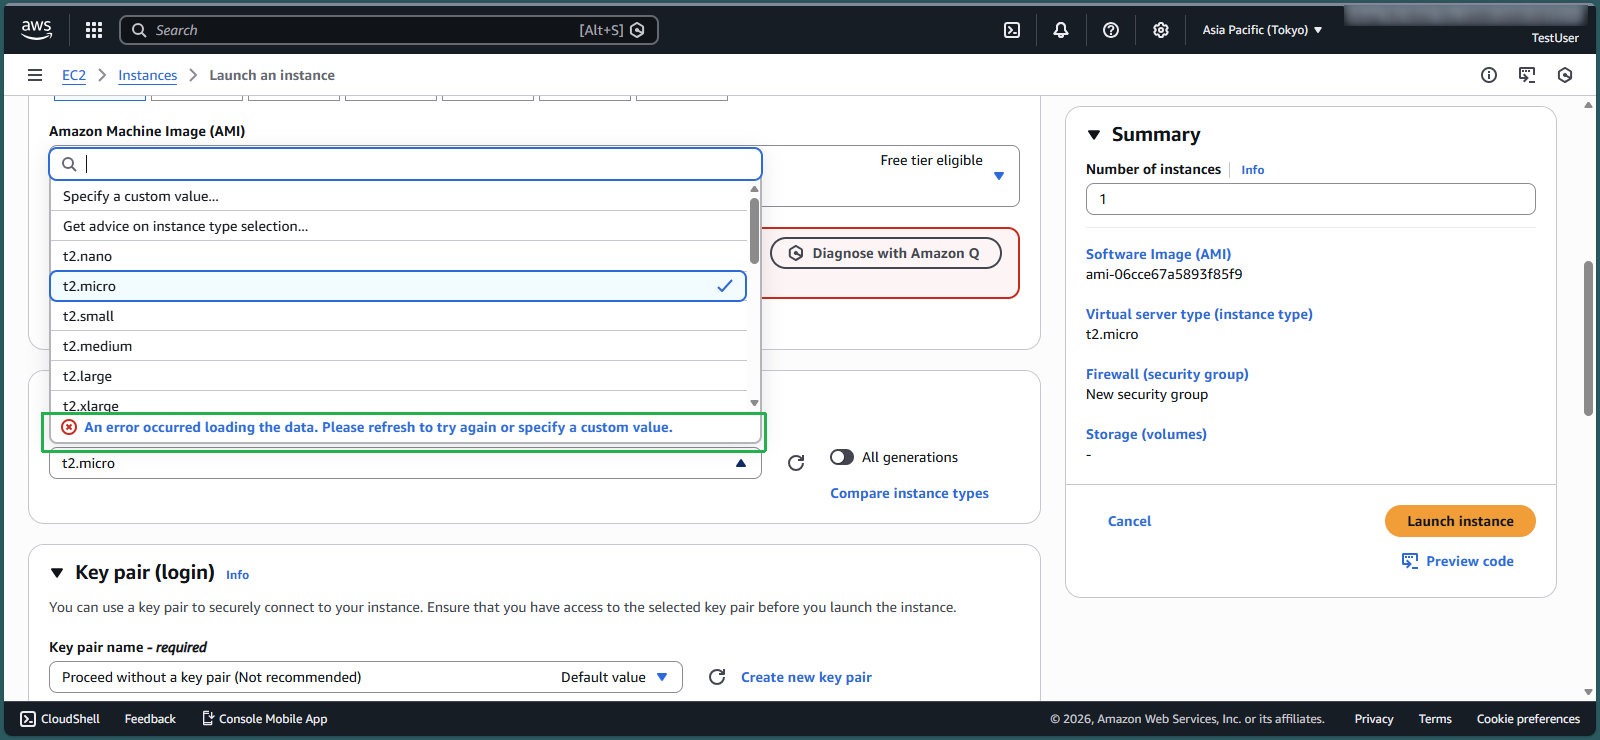Open the Key pair name dropdown
1600x740 pixels.
366,677
